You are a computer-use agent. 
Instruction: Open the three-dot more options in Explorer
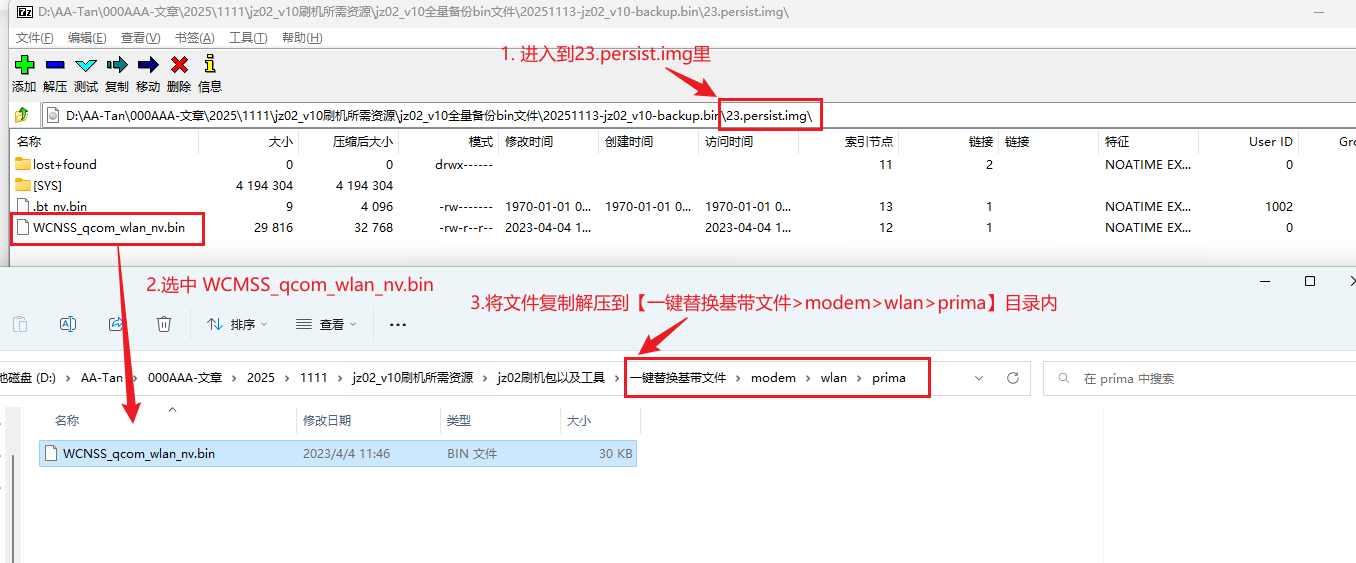(398, 324)
